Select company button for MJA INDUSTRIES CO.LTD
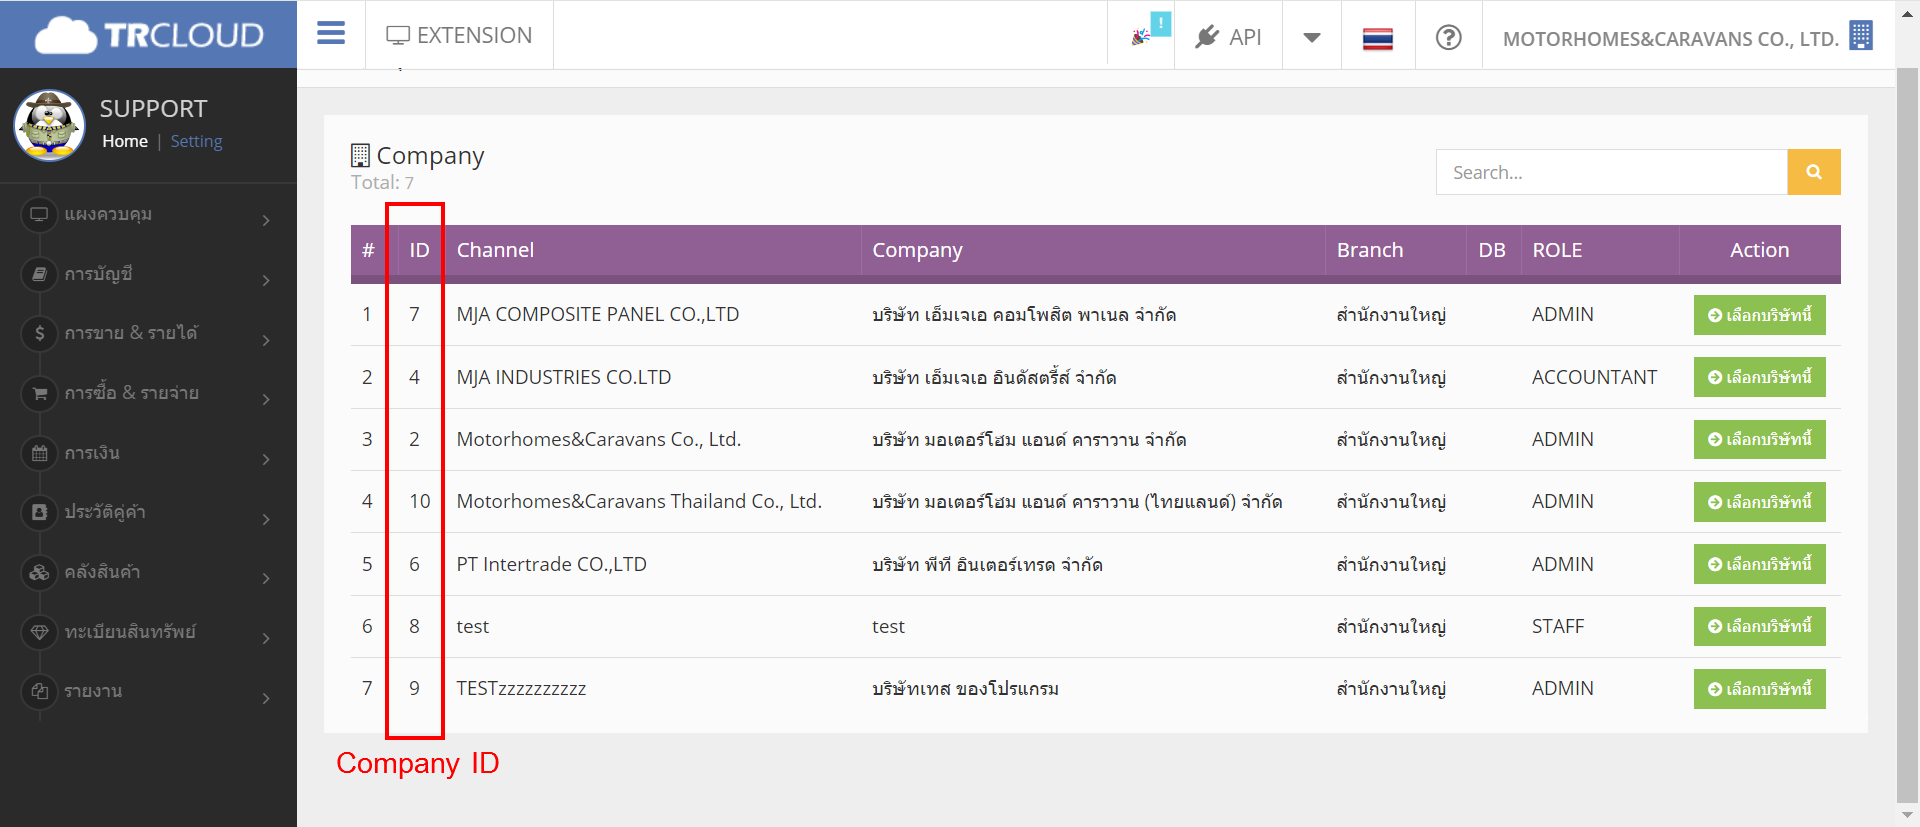This screenshot has width=1920, height=827. point(1759,377)
